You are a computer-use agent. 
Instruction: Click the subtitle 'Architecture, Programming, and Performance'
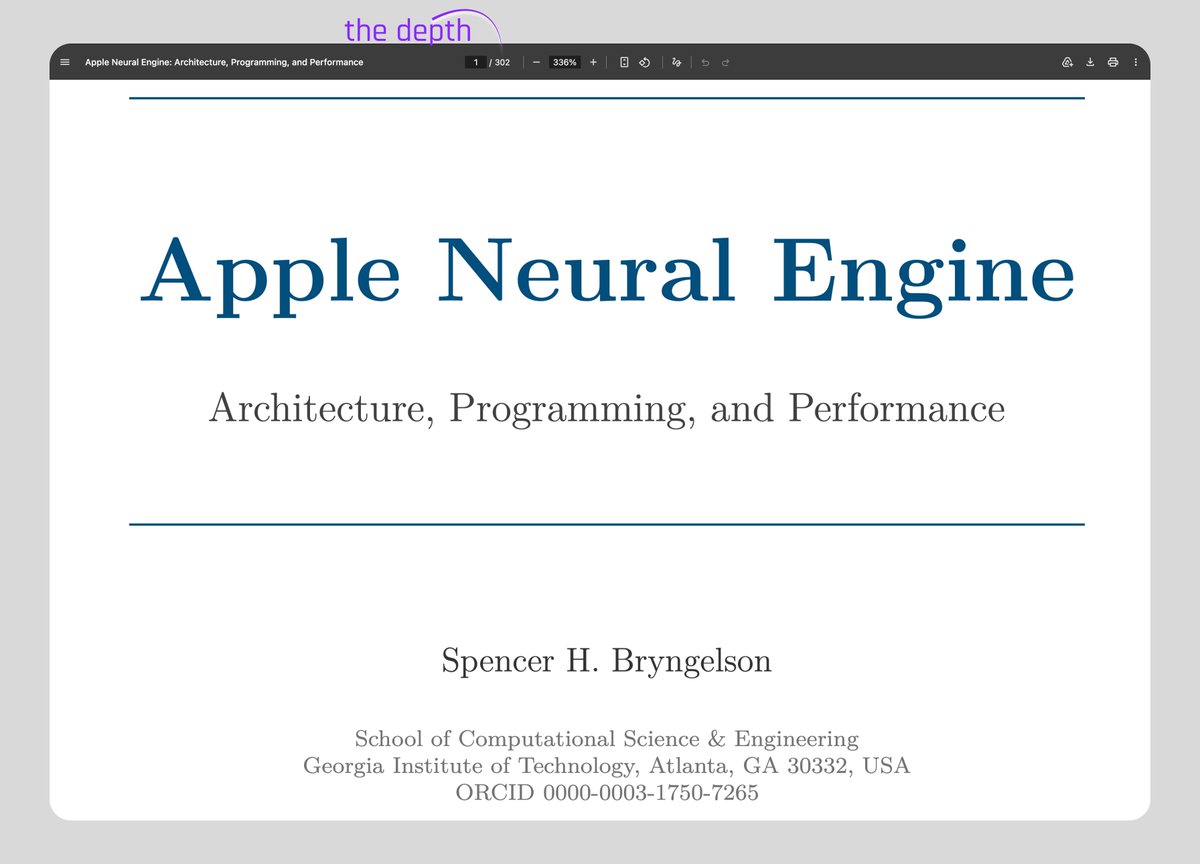[x=607, y=409]
